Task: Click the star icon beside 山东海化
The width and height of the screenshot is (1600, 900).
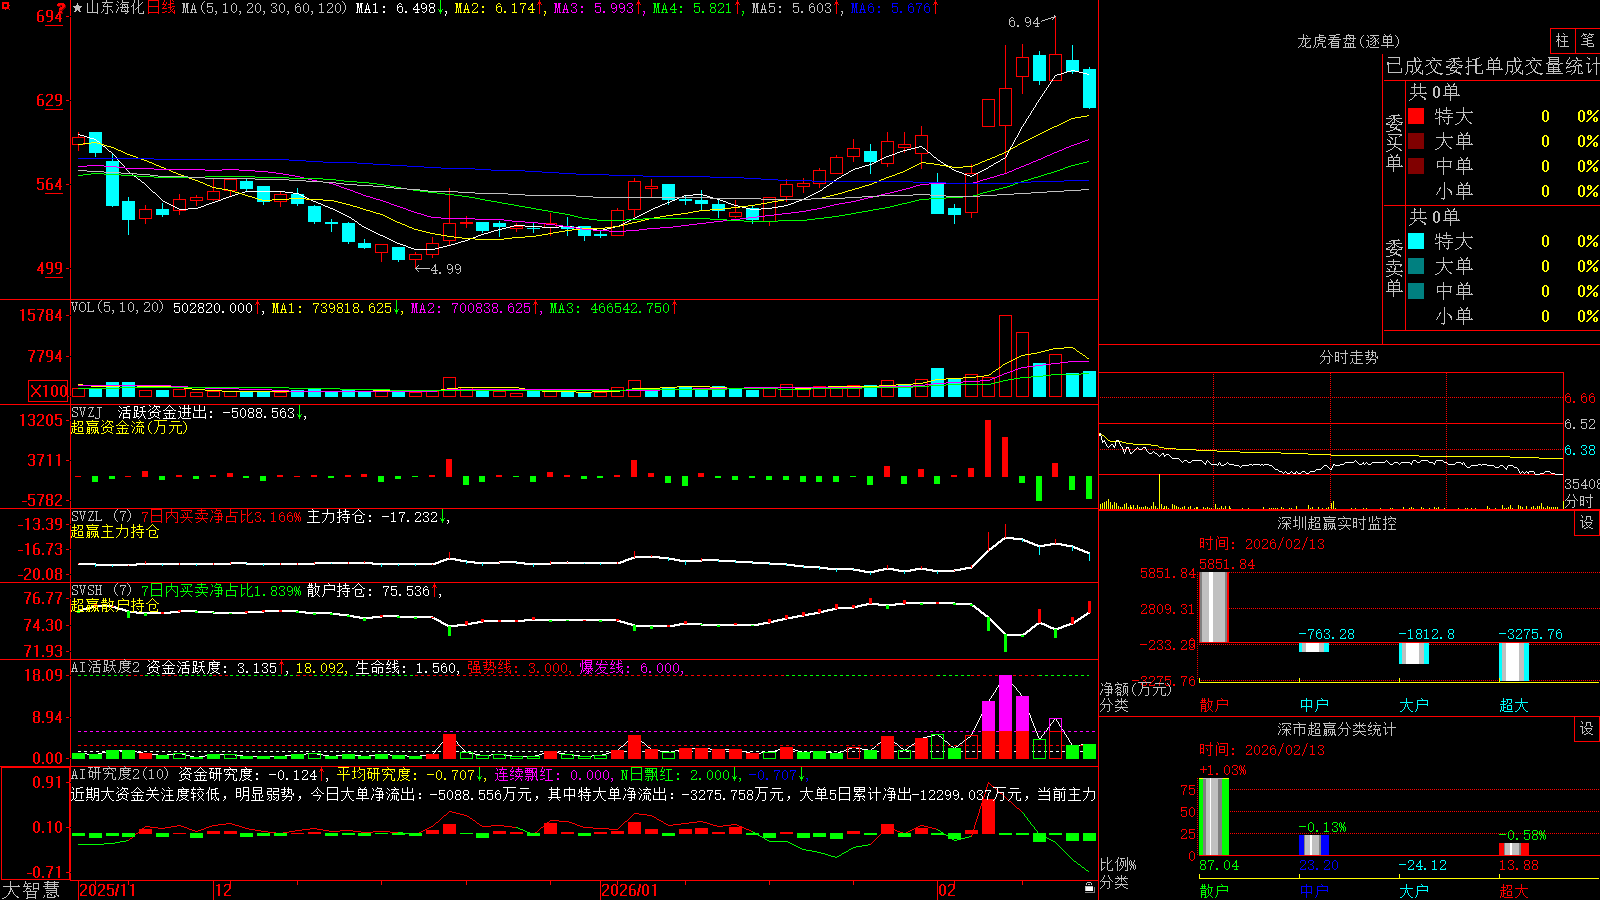Action: click(x=77, y=8)
